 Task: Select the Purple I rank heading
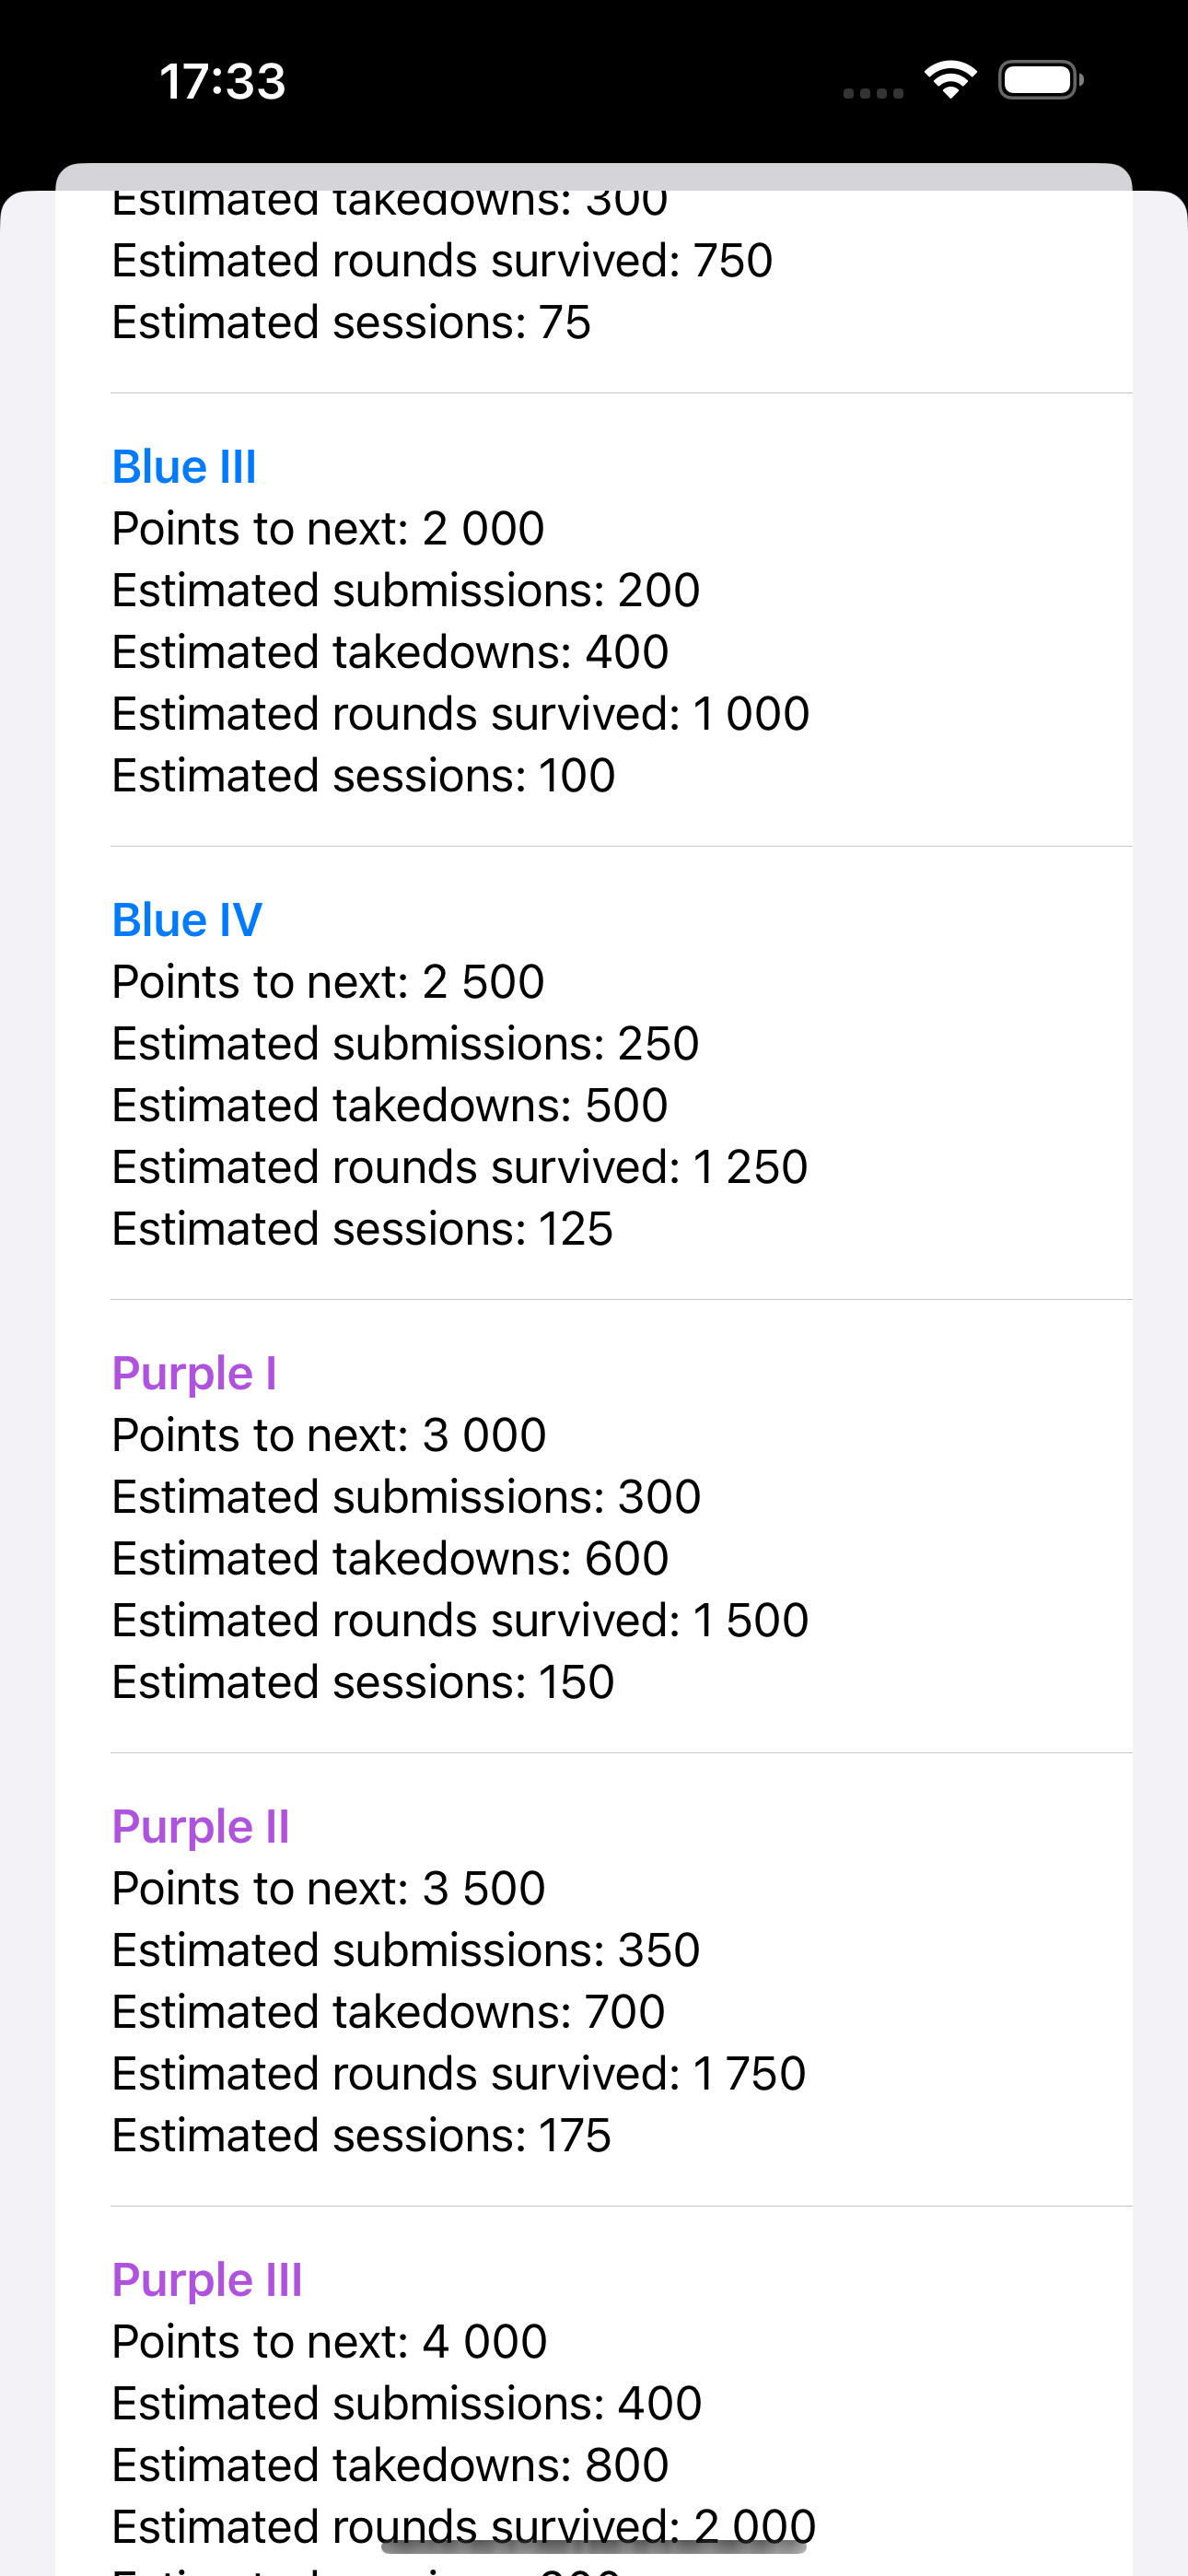click(194, 1373)
